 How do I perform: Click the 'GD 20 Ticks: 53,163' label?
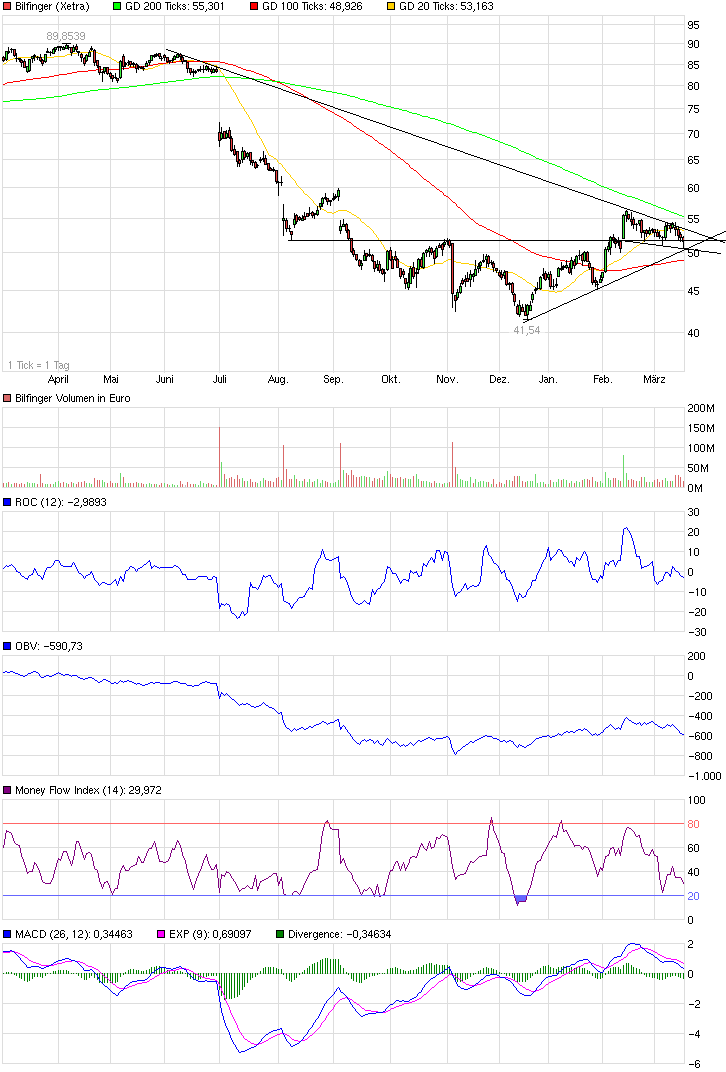(x=446, y=6)
